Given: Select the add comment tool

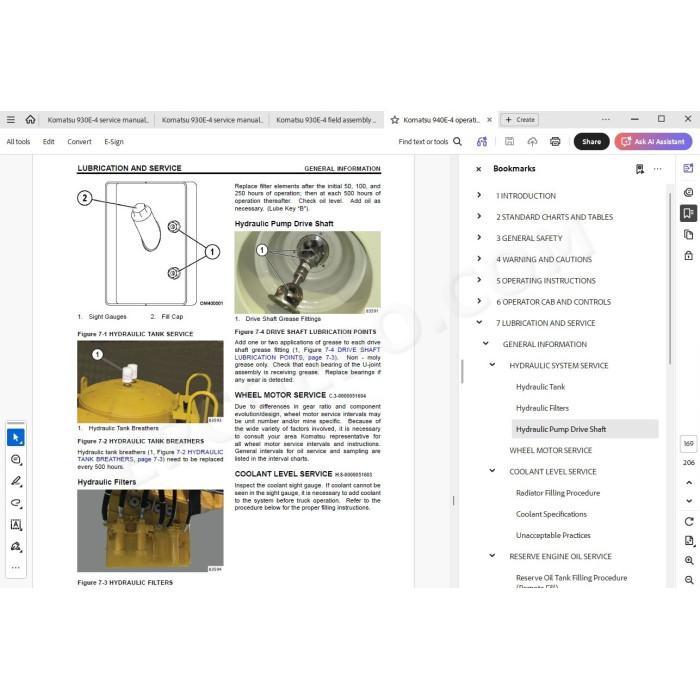Looking at the screenshot, I should click(16, 459).
